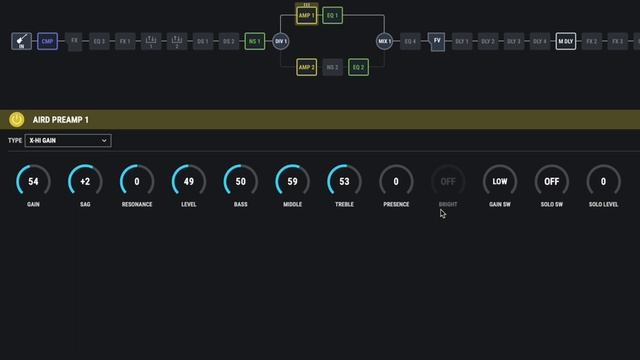Viewport: 640px width, 360px height.
Task: Select the FX pedal block after CMP
Action: [x=74, y=41]
